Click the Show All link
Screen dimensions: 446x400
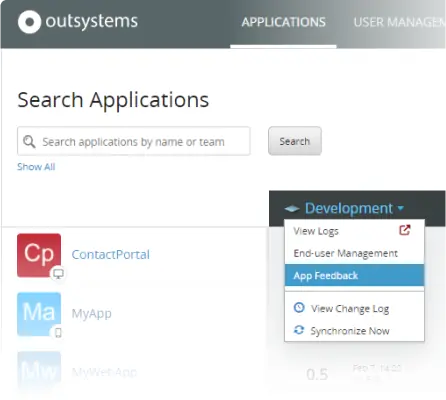point(36,167)
